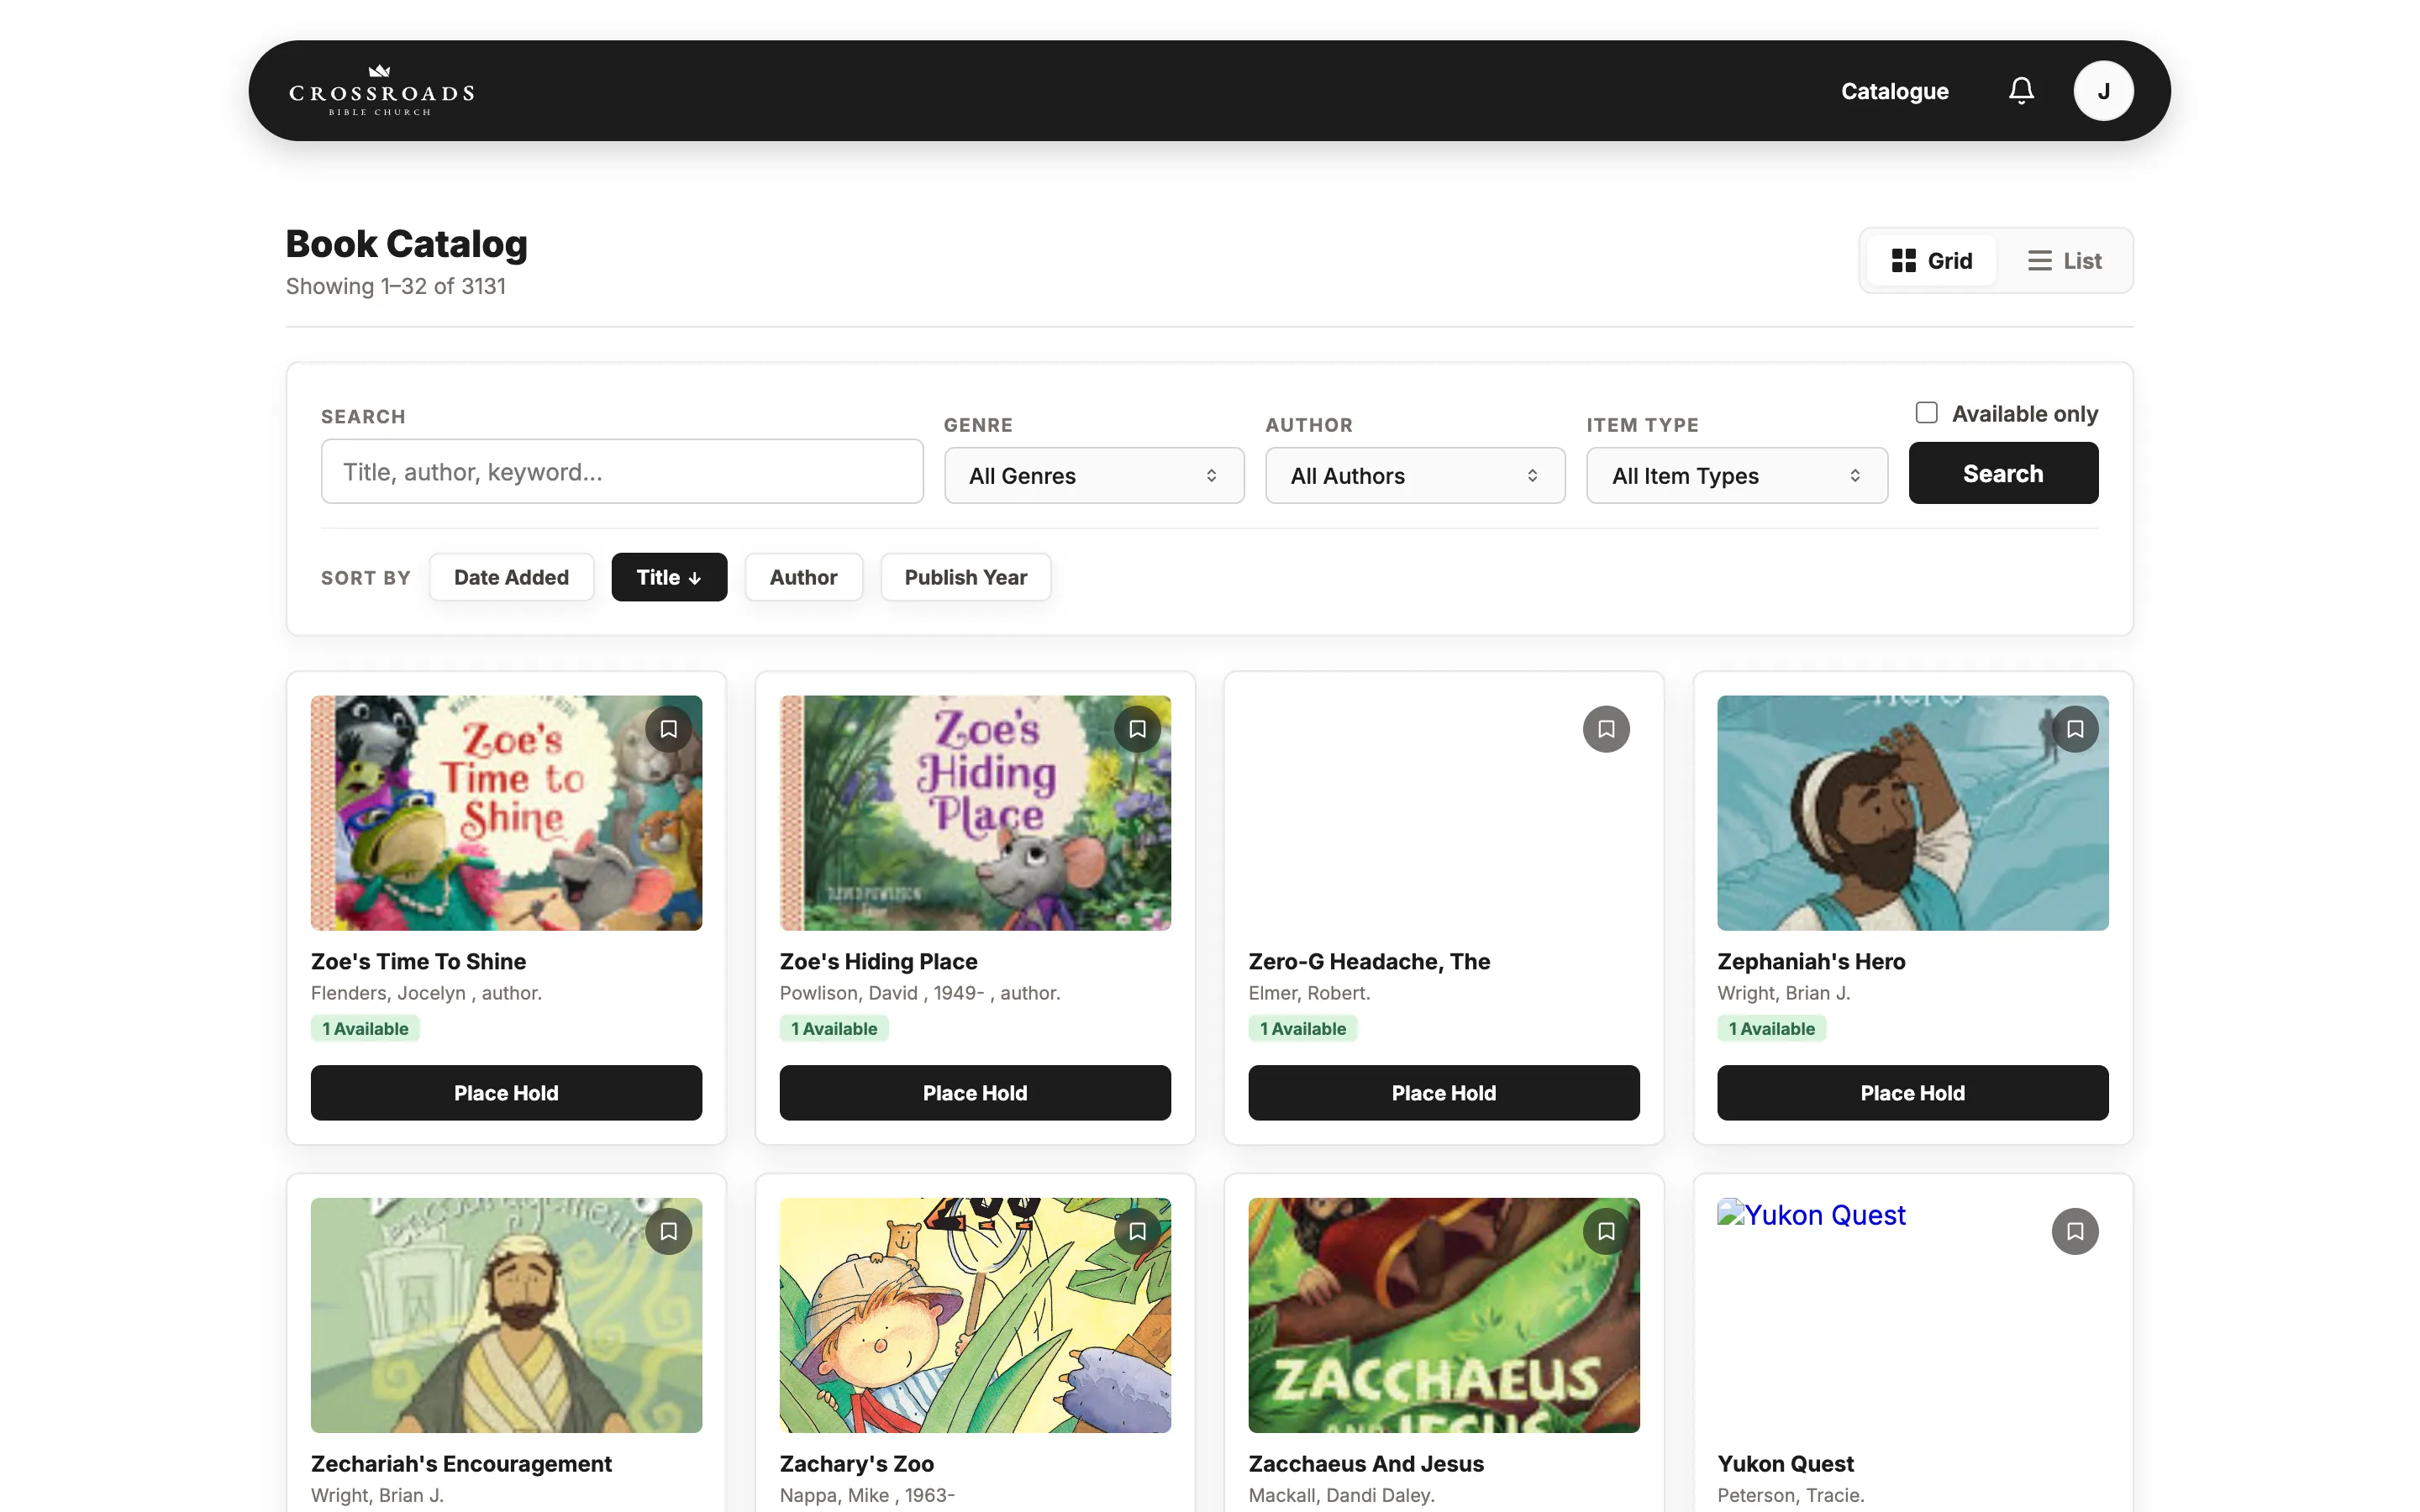
Task: Open Zacchaeus And Jesus cover image
Action: point(1444,1315)
